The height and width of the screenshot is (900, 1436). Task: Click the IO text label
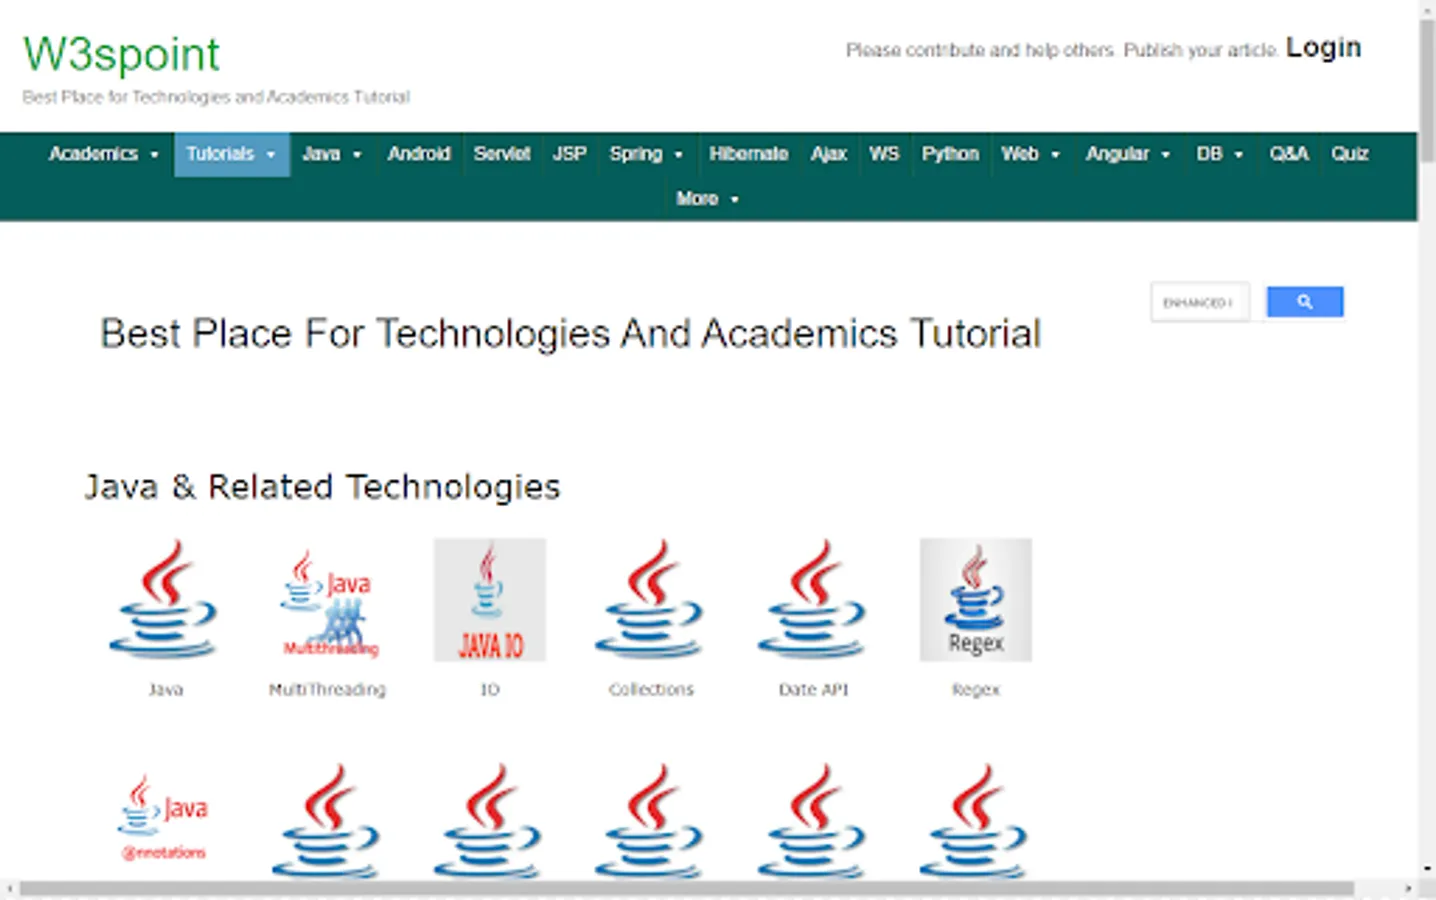pos(490,689)
